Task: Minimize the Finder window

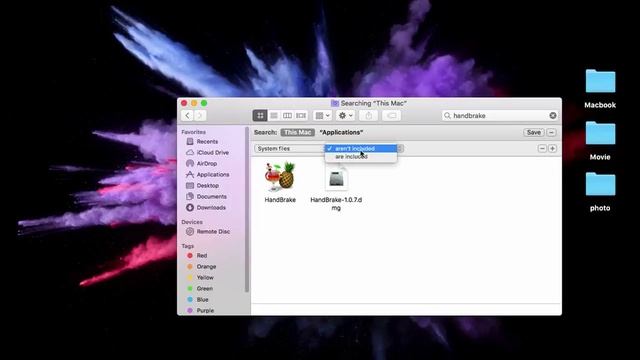Action: pos(194,103)
